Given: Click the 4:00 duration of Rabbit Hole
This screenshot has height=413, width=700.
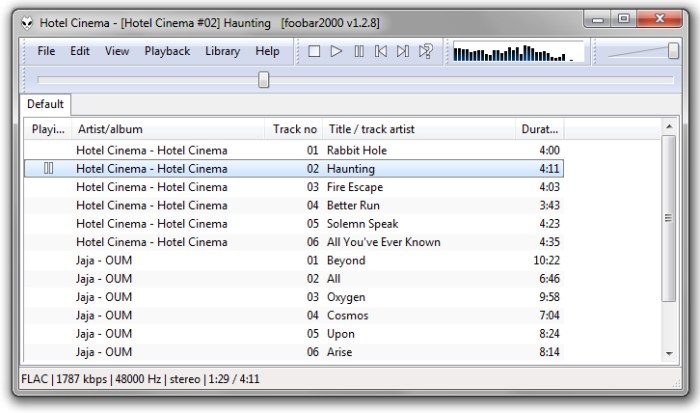Looking at the screenshot, I should 549,150.
